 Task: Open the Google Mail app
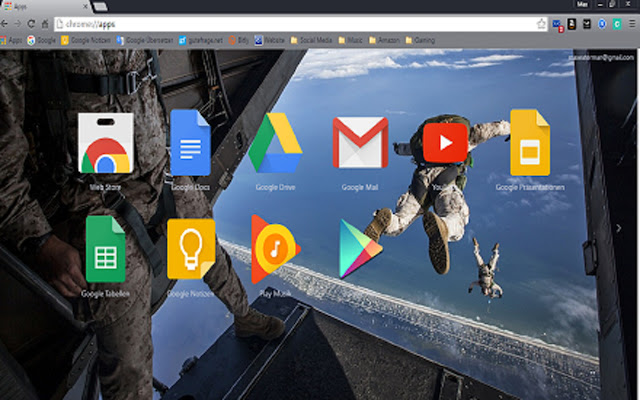point(360,142)
